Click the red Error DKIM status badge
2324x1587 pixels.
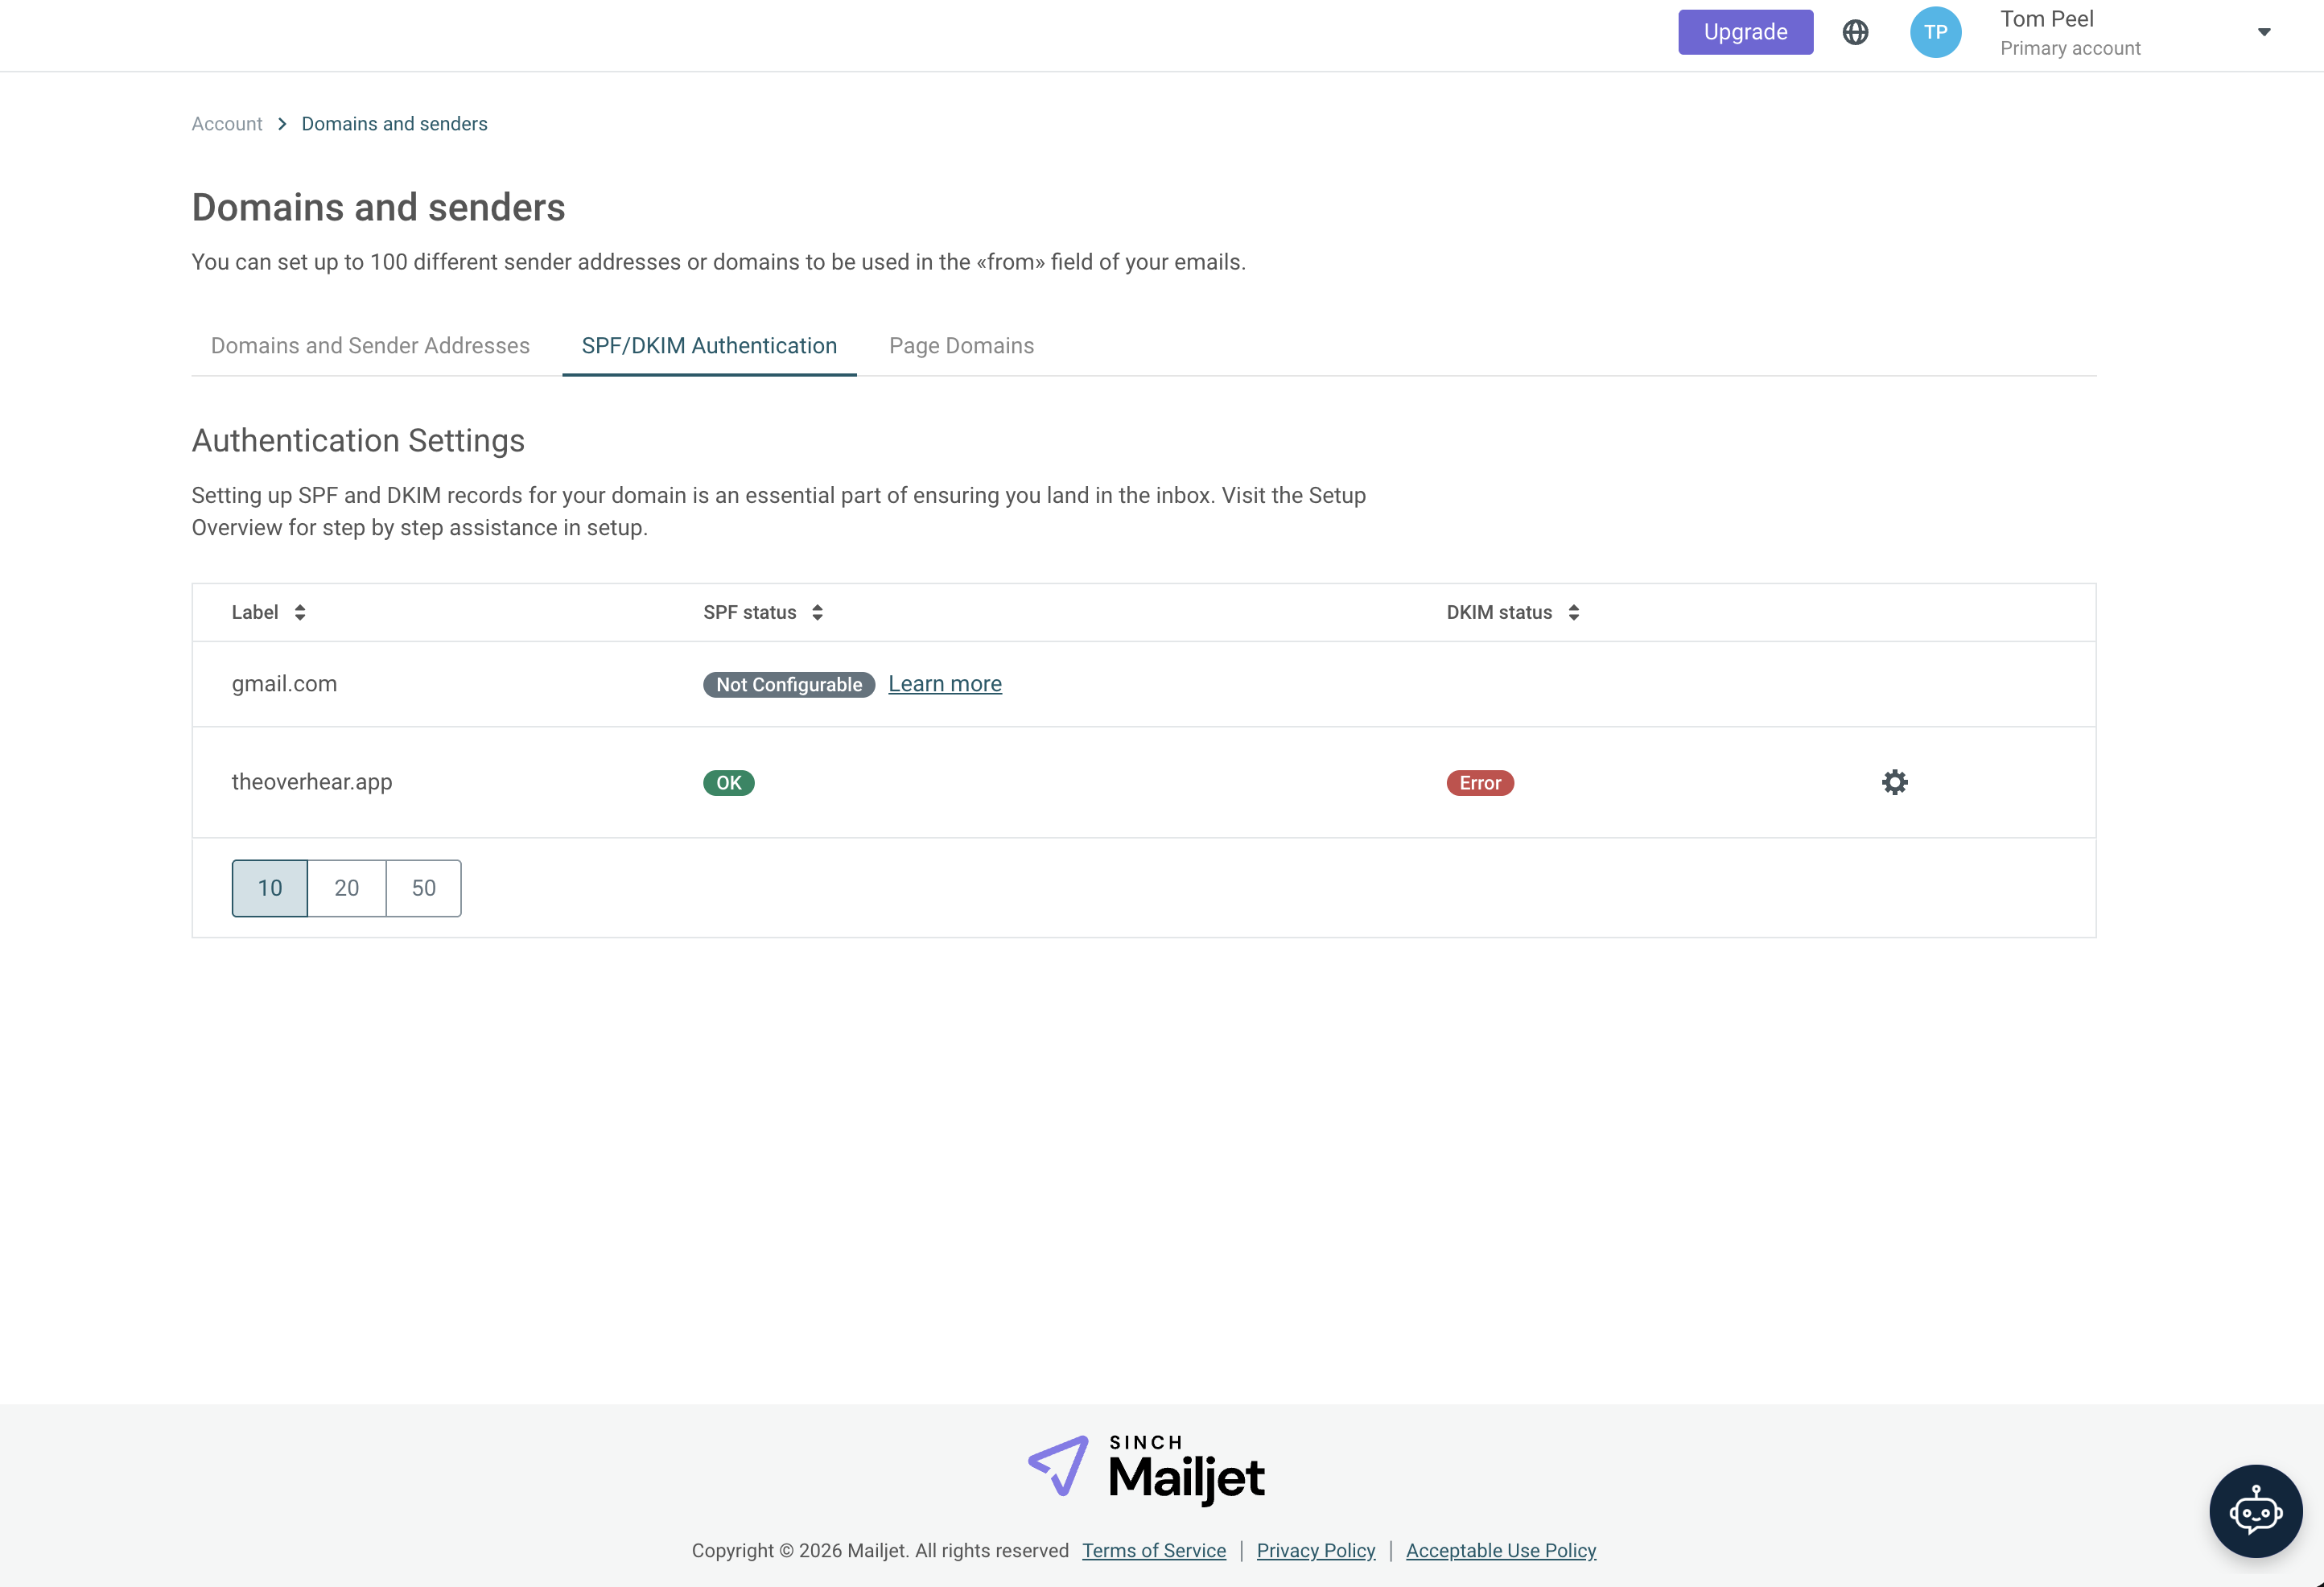coord(1479,783)
